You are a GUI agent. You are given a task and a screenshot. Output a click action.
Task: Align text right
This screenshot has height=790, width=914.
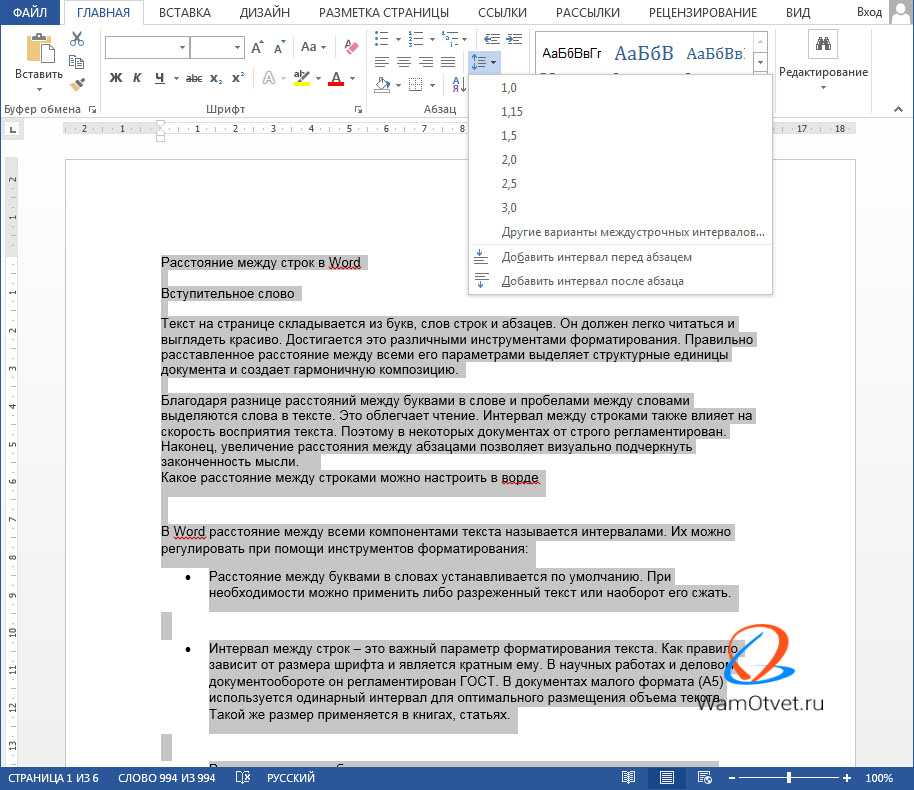point(426,62)
